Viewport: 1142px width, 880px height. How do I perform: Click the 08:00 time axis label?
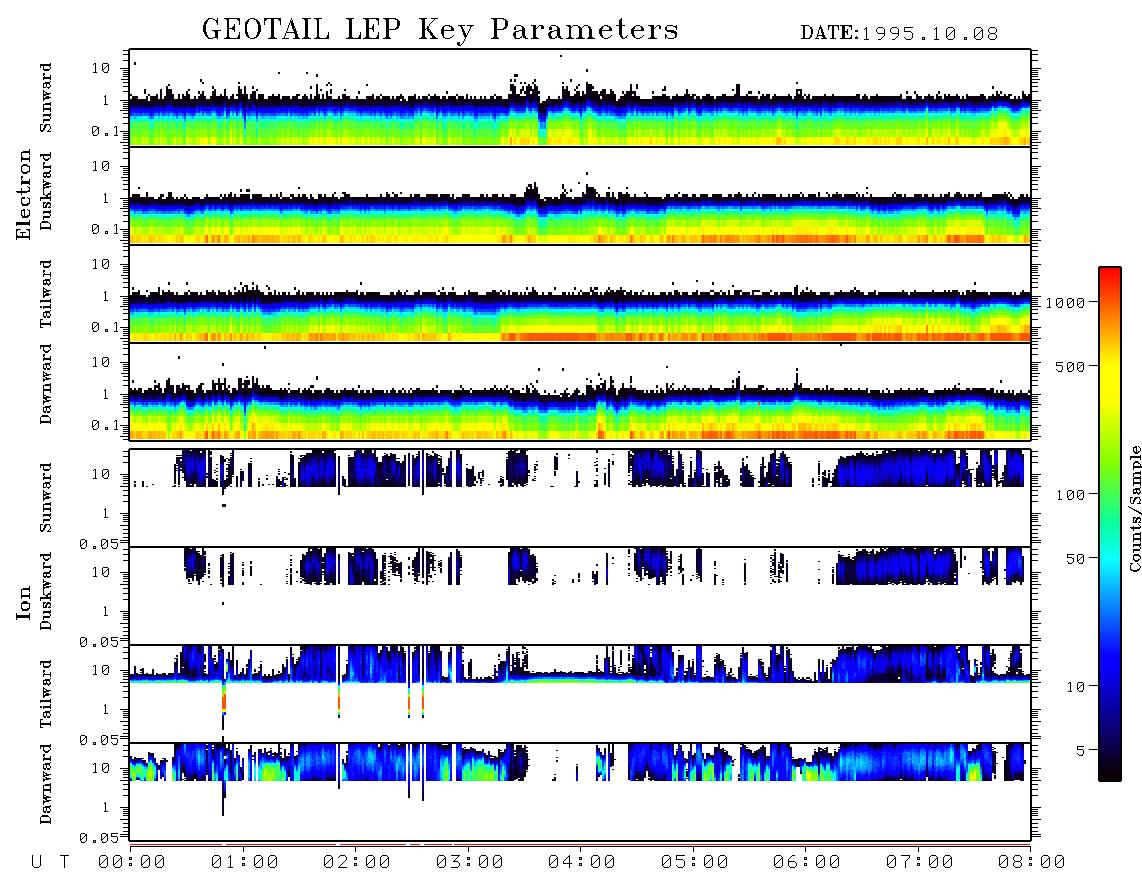point(1032,862)
